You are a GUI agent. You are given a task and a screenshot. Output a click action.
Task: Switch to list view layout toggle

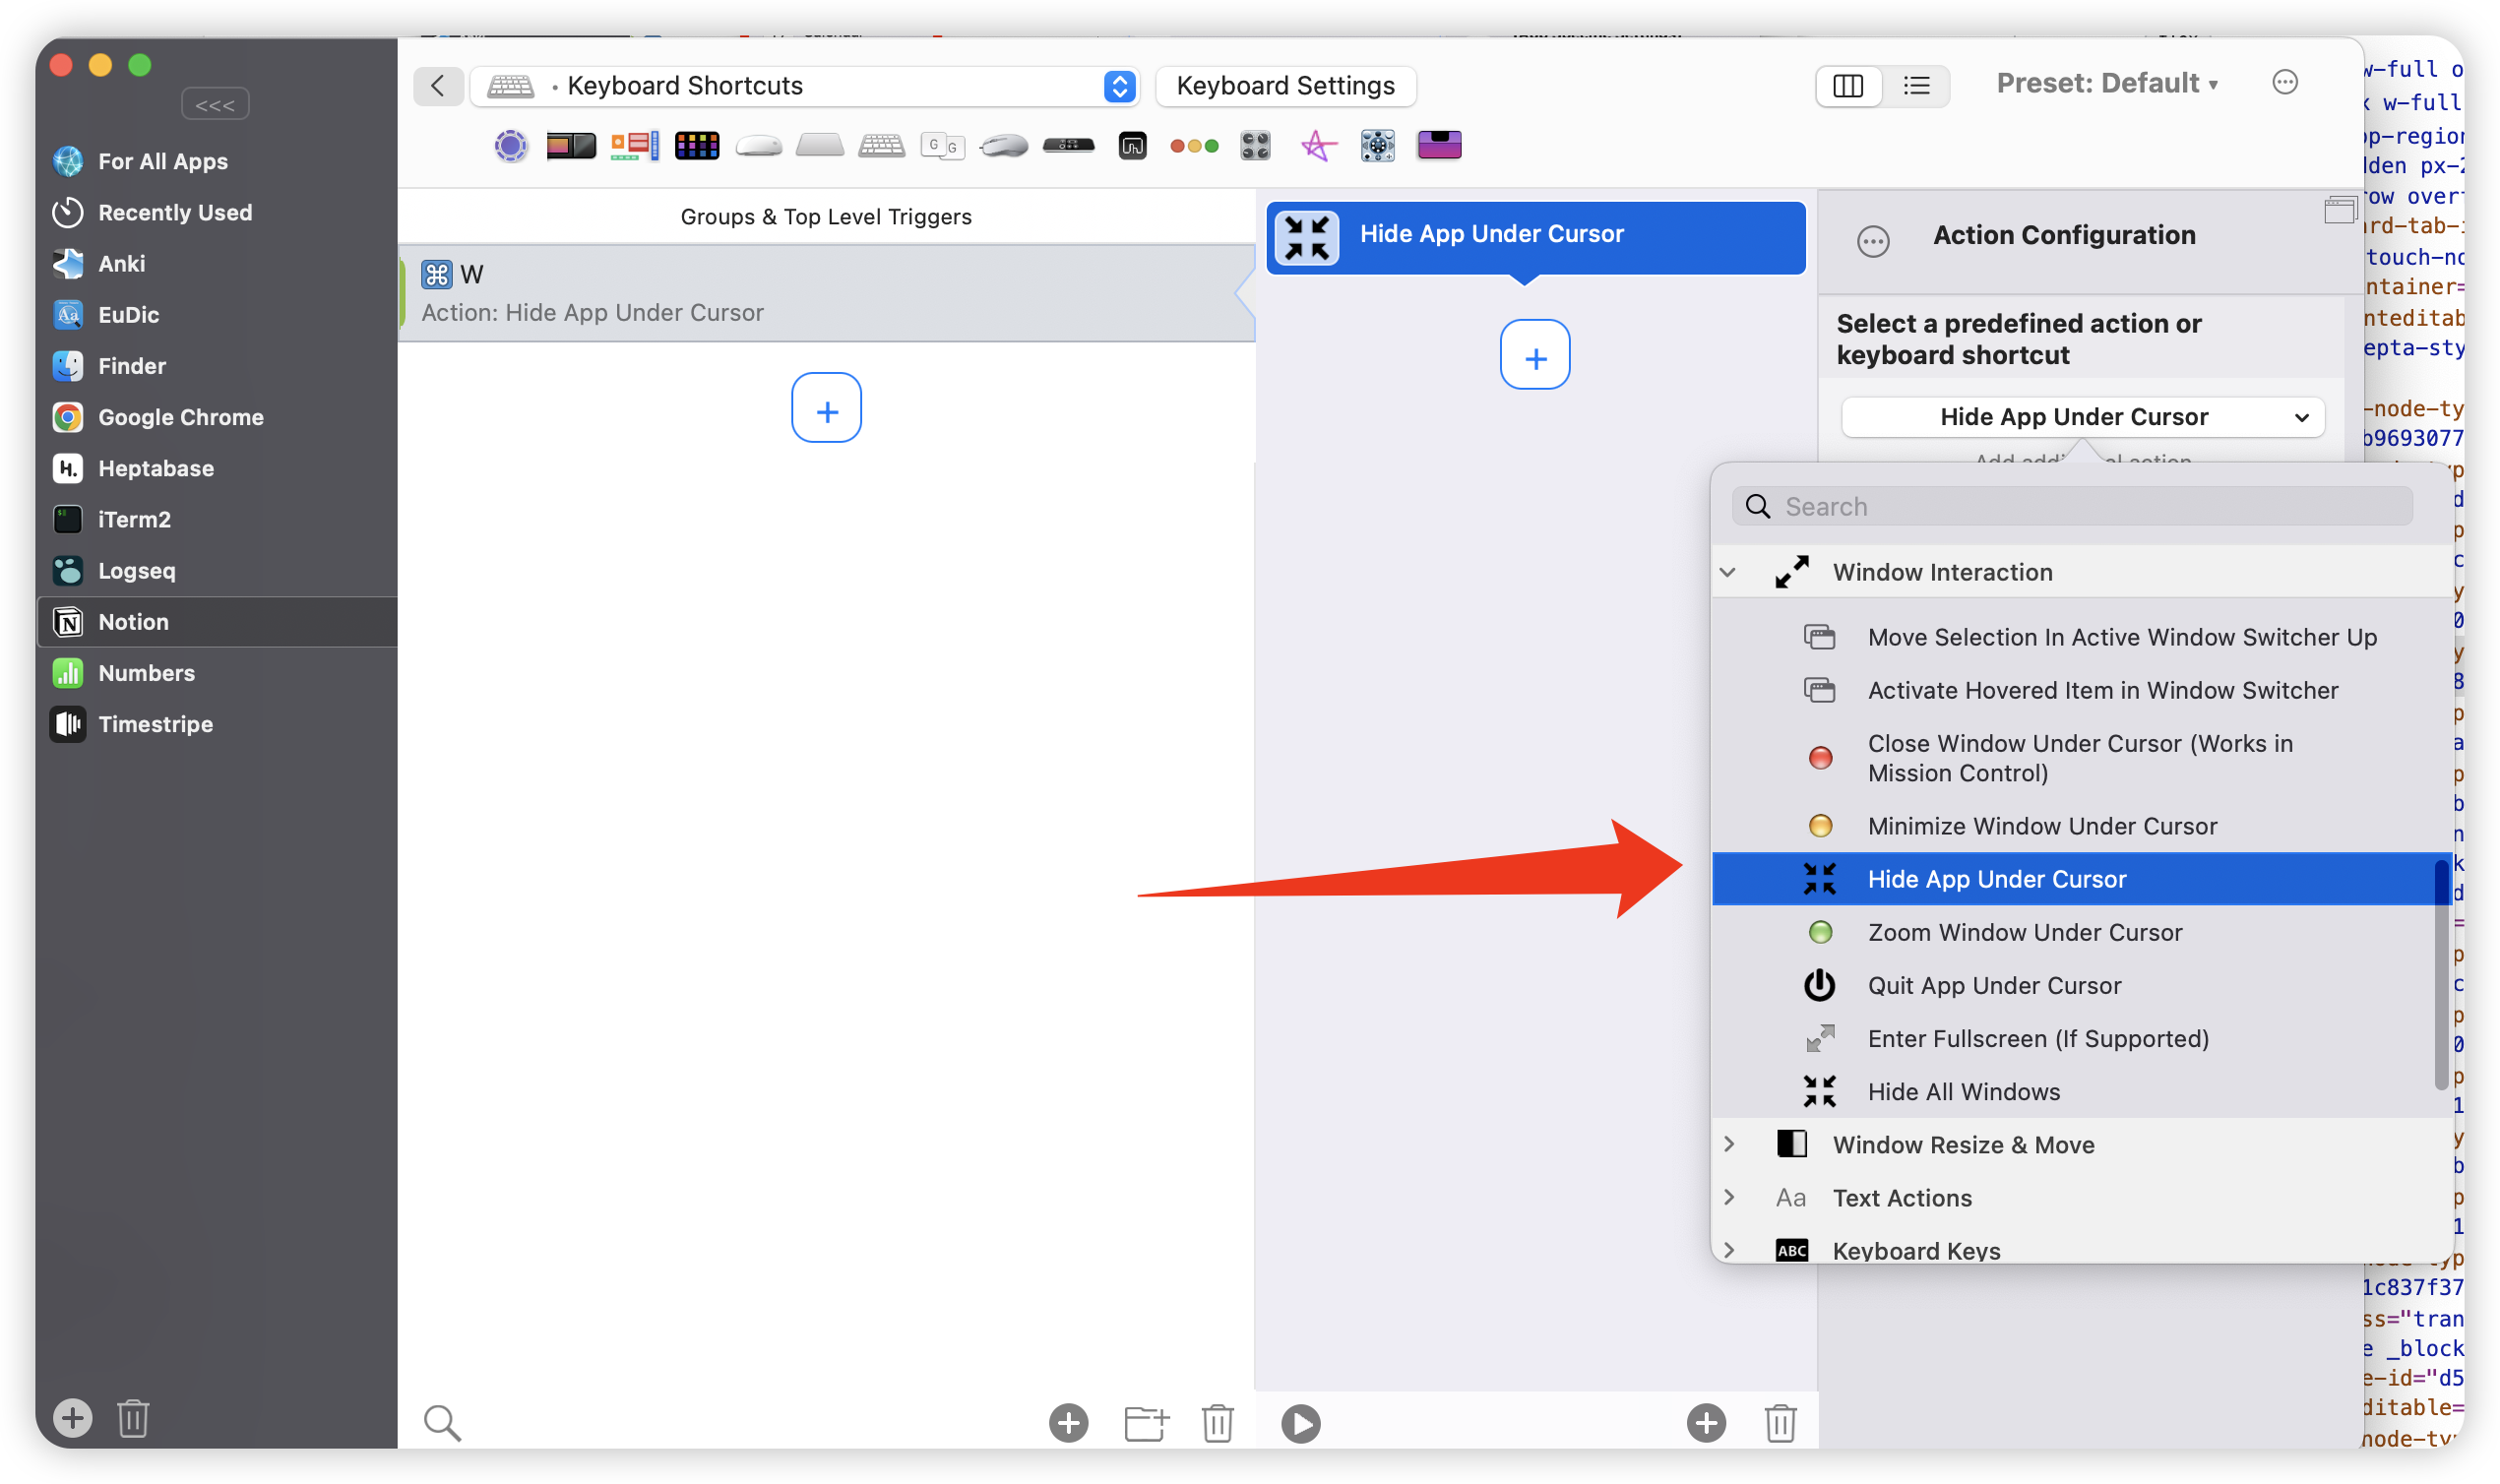[1916, 86]
